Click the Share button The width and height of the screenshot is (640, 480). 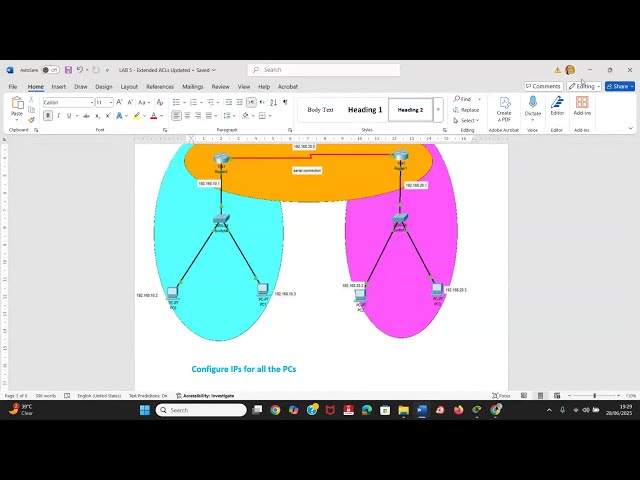620,87
